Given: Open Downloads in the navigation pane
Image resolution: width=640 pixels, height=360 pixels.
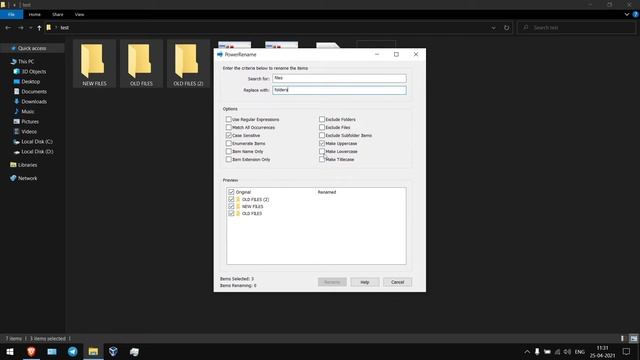Looking at the screenshot, I should (34, 102).
